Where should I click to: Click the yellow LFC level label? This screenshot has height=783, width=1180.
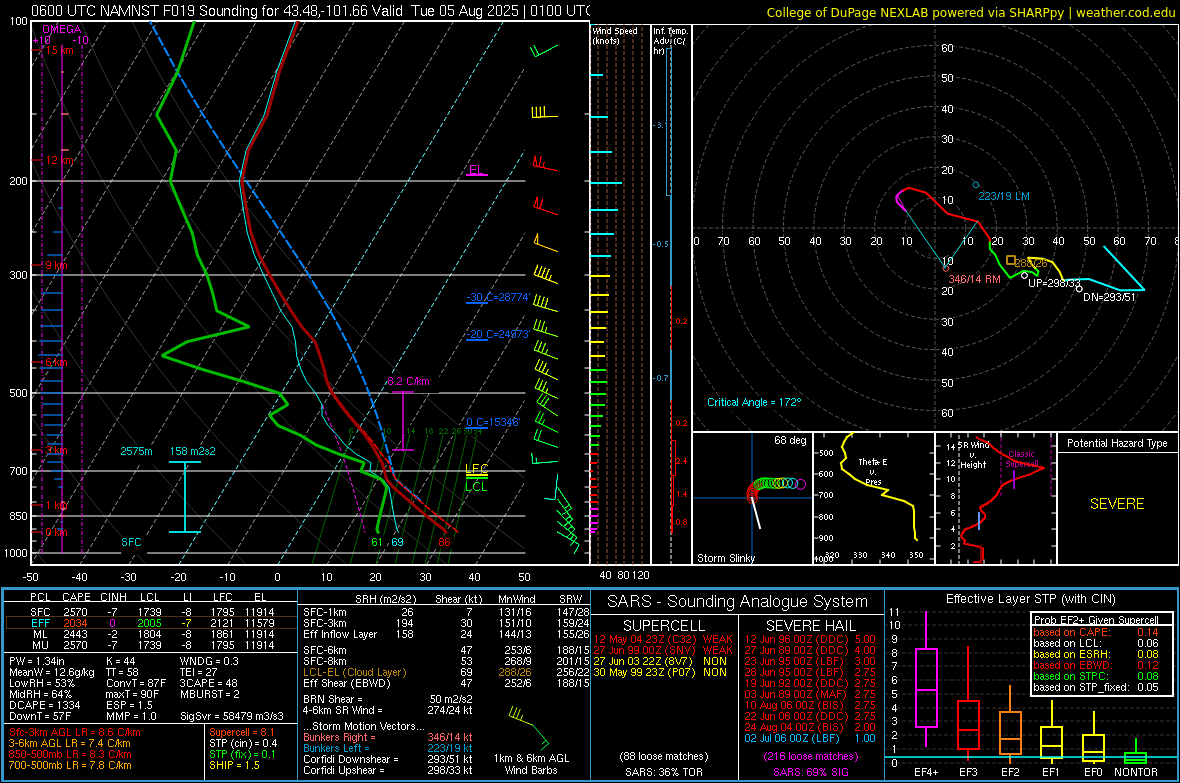[x=476, y=469]
